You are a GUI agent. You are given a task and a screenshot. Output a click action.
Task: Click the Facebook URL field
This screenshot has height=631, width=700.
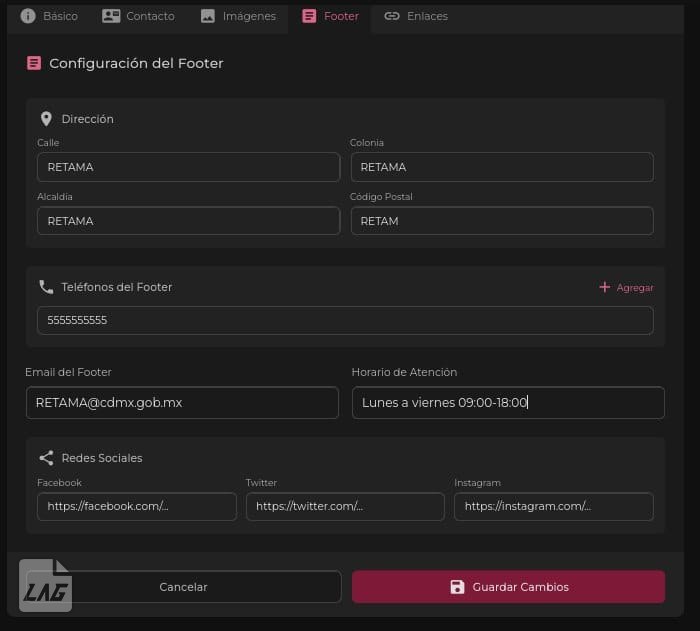pyautogui.click(x=137, y=506)
